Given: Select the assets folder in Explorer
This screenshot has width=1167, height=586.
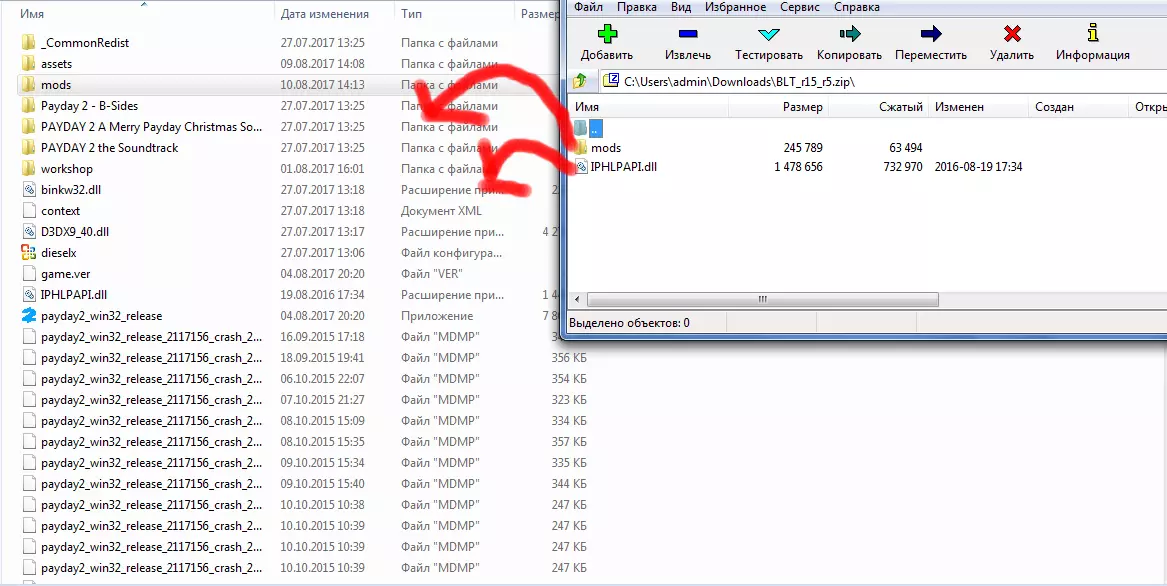Looking at the screenshot, I should point(57,64).
